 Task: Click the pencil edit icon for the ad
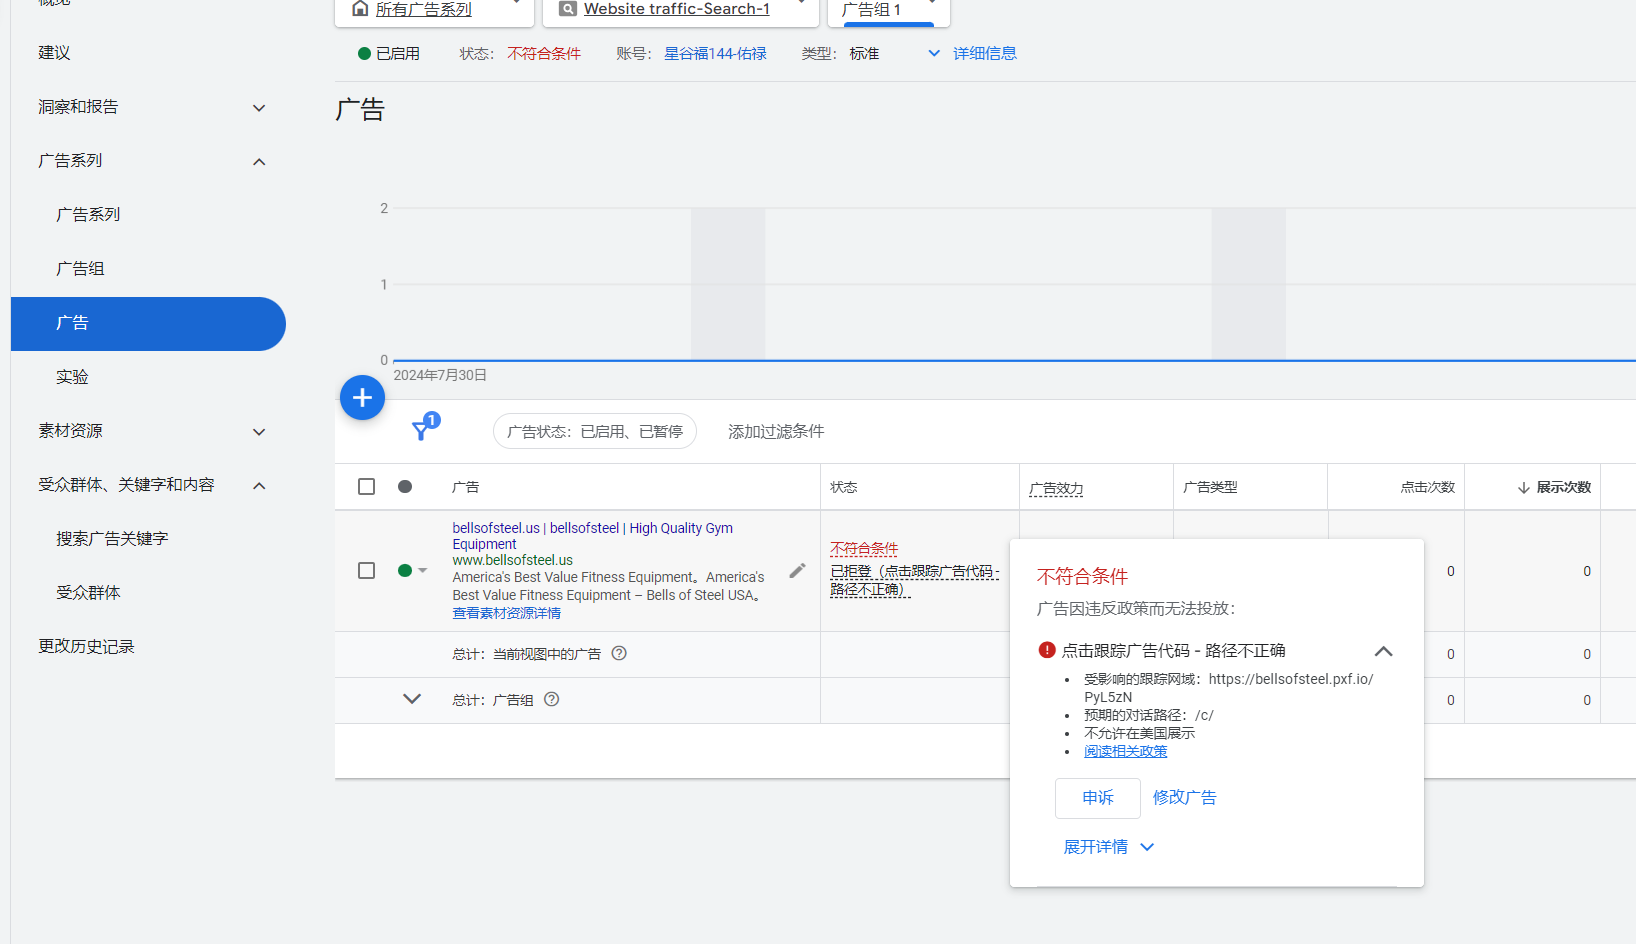tap(797, 571)
